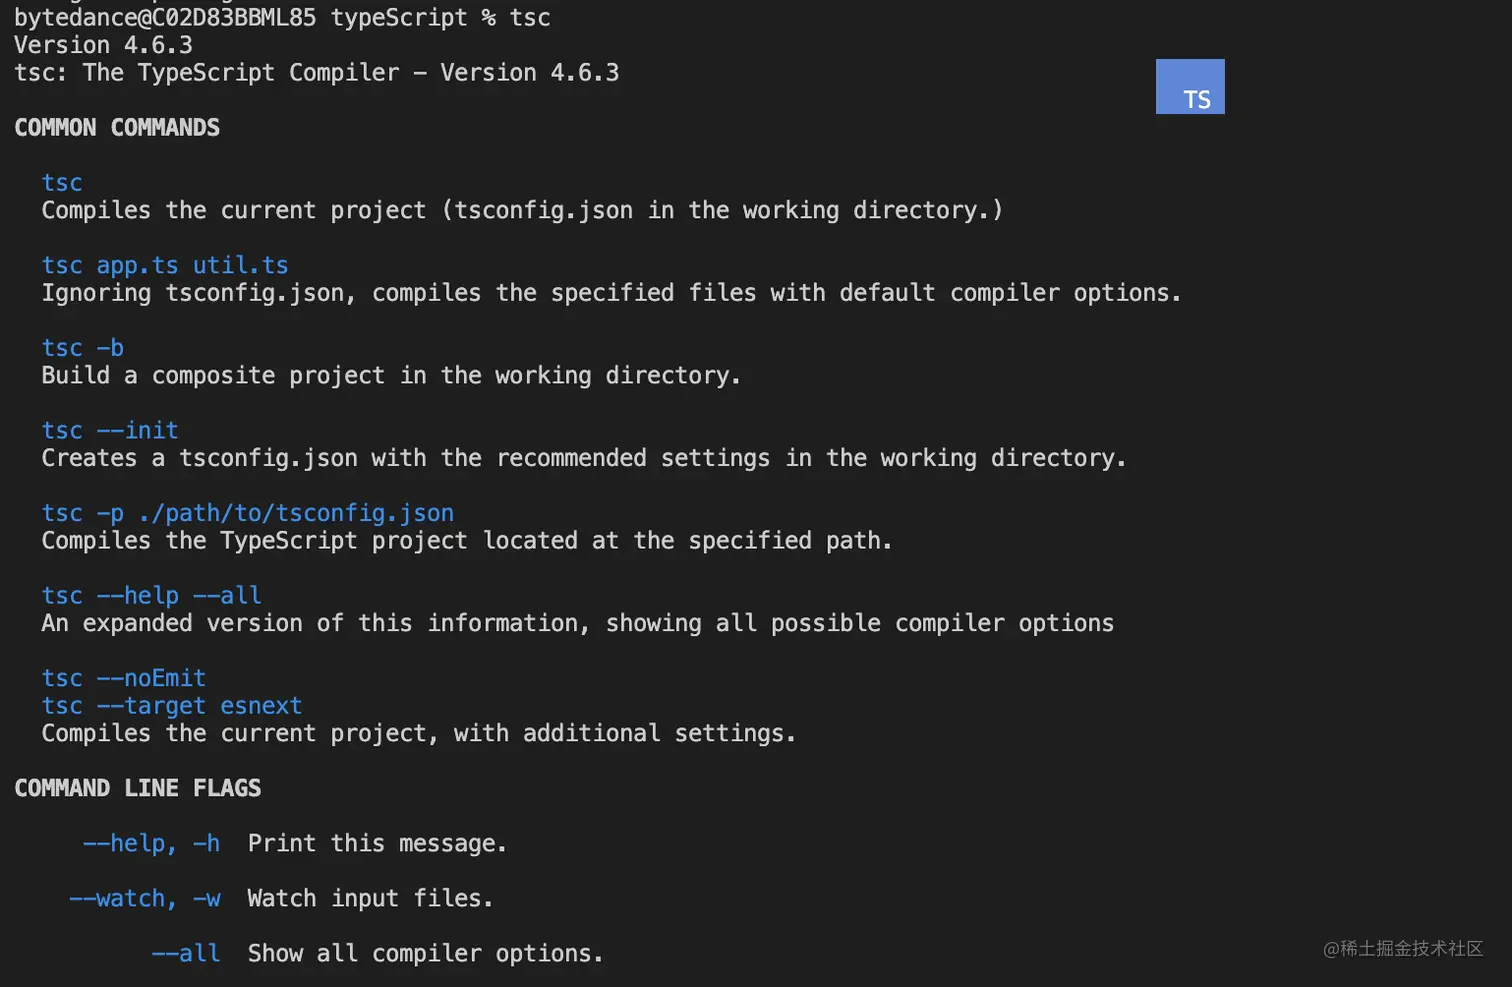The width and height of the screenshot is (1512, 987).
Task: Click the '--help, -h' flag
Action: pos(151,843)
